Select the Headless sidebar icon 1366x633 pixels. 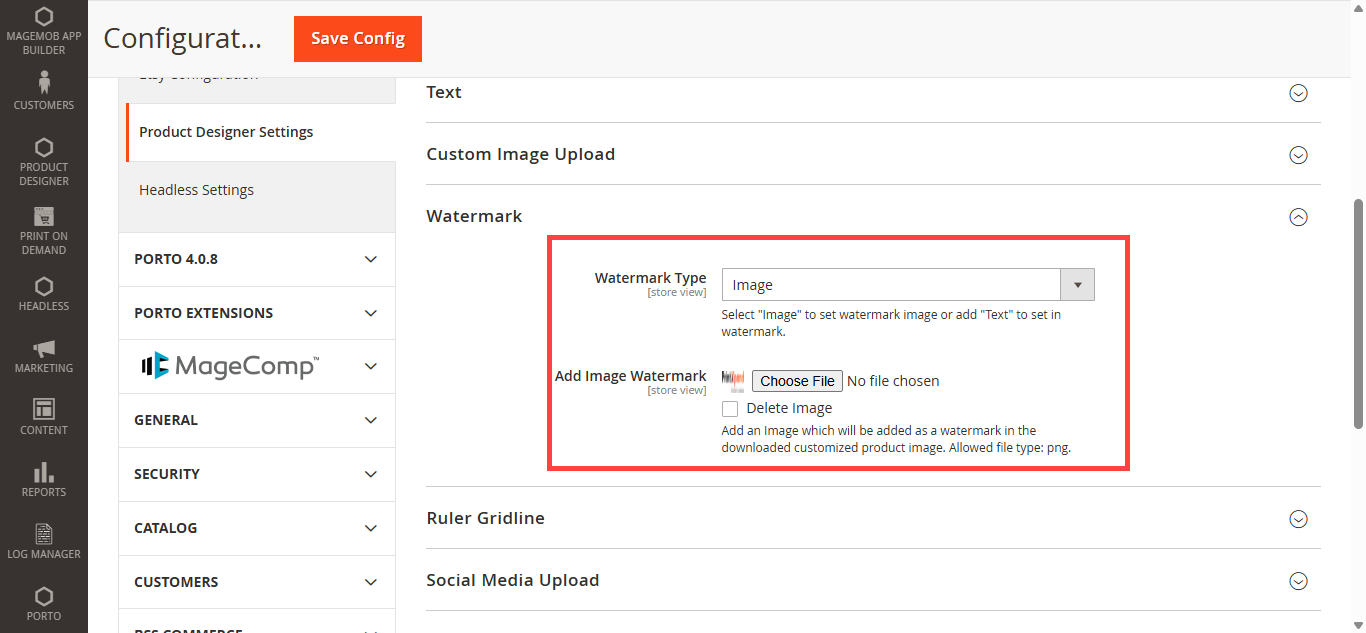click(x=44, y=287)
